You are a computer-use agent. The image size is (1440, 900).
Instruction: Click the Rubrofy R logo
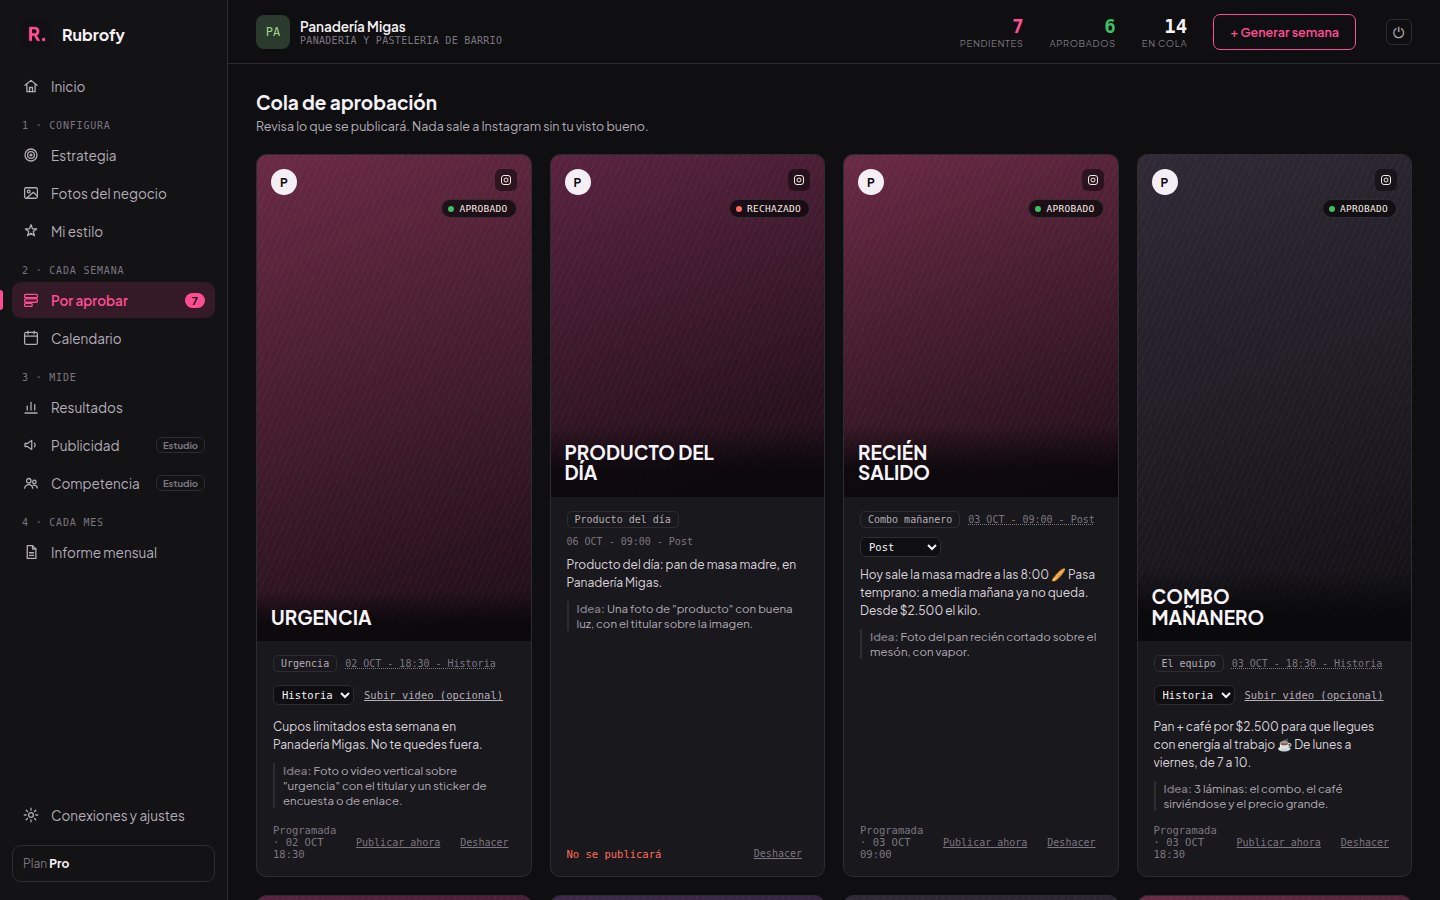pyautogui.click(x=36, y=35)
